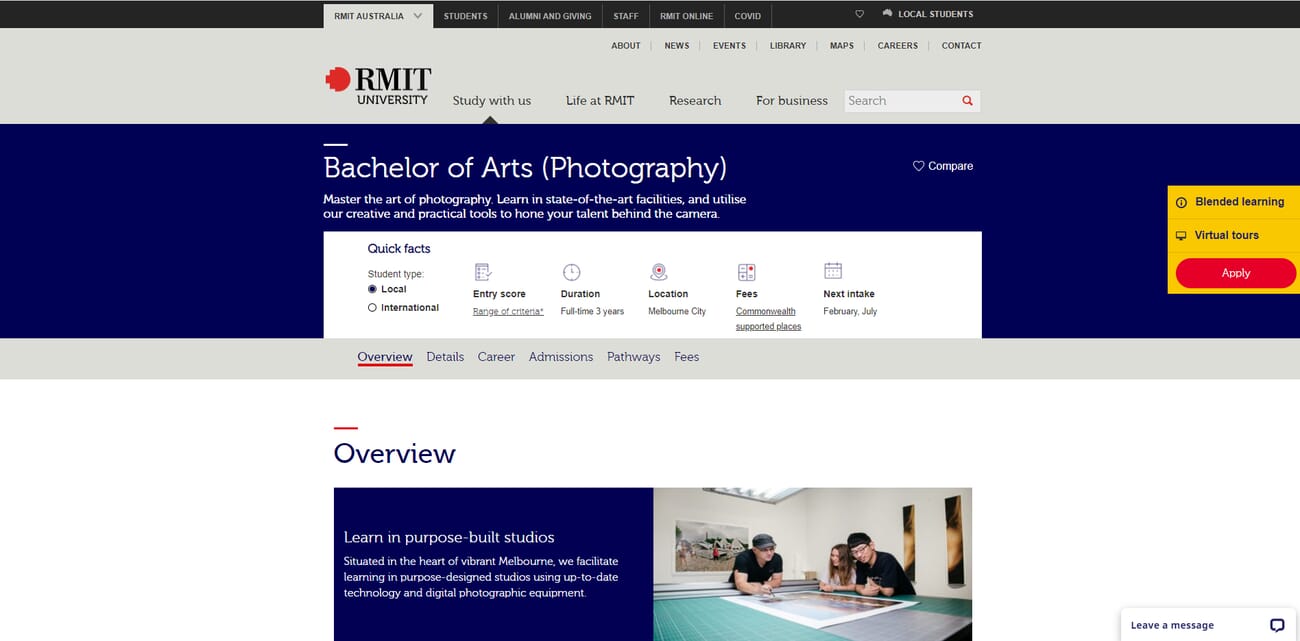Switch to the Fees tab
This screenshot has height=641, width=1300.
coord(686,357)
